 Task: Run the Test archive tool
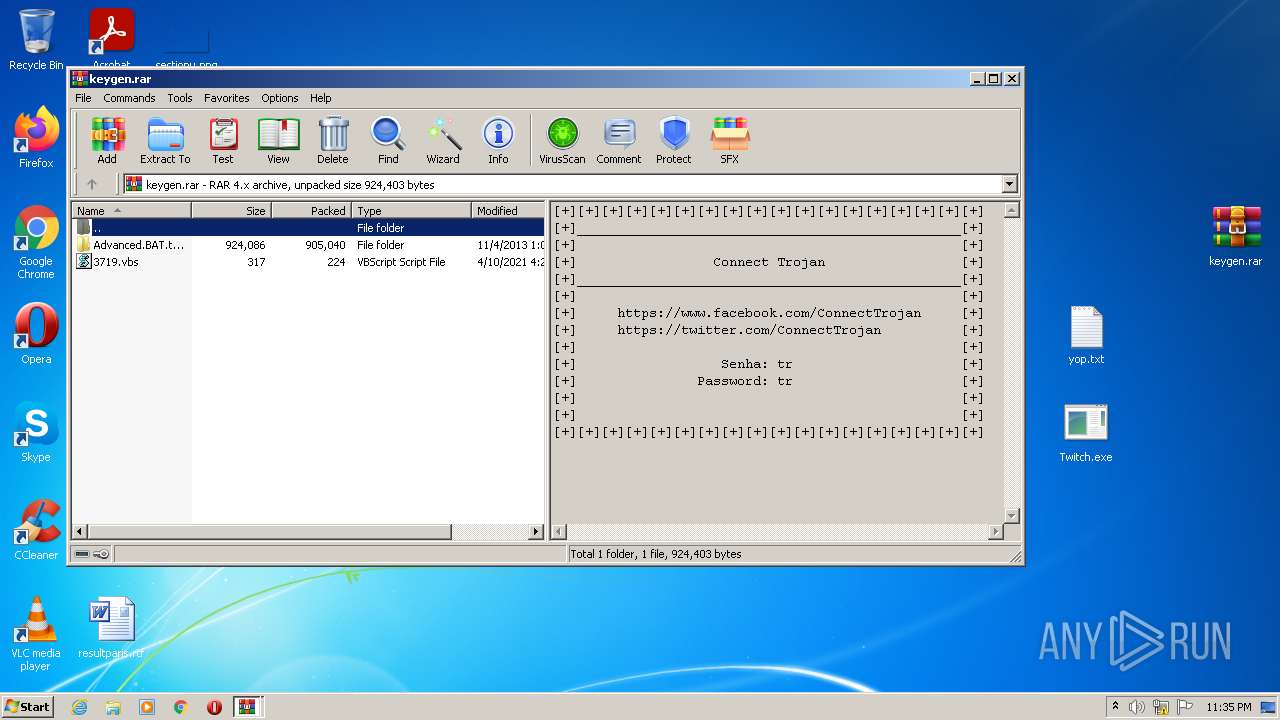223,140
